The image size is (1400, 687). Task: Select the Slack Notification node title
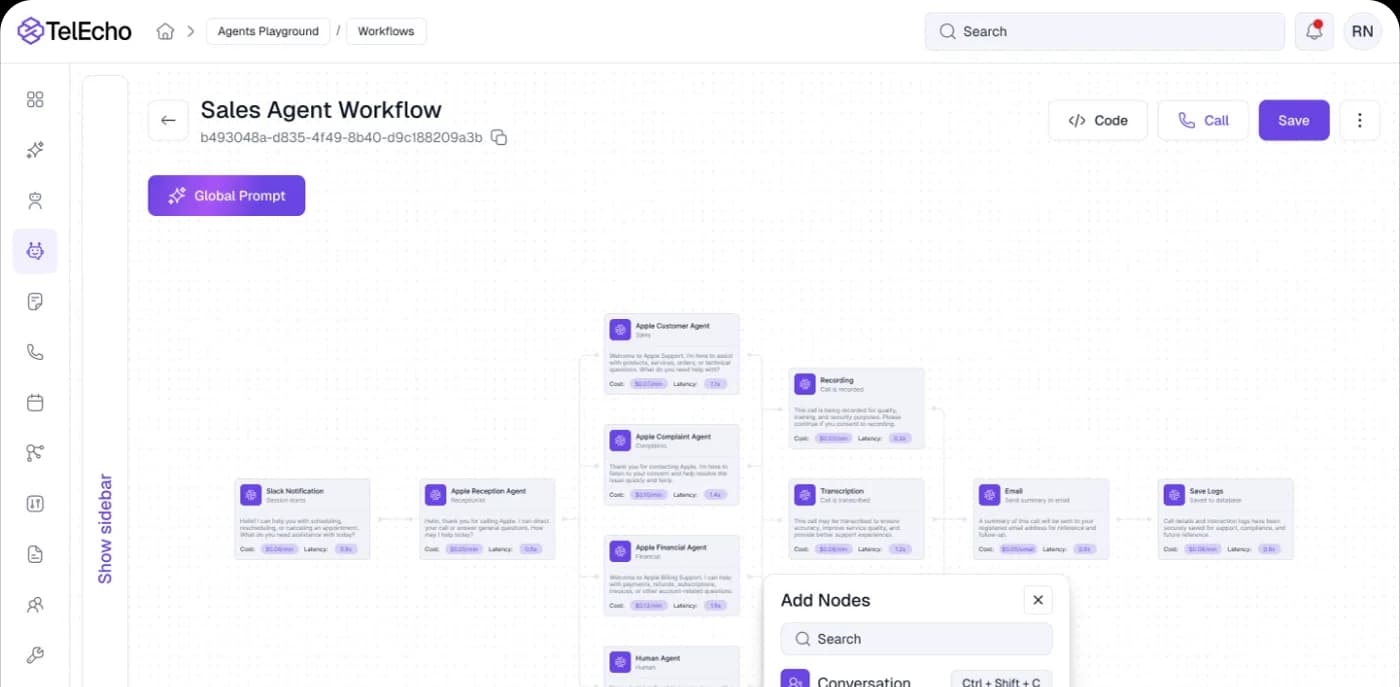pos(295,491)
